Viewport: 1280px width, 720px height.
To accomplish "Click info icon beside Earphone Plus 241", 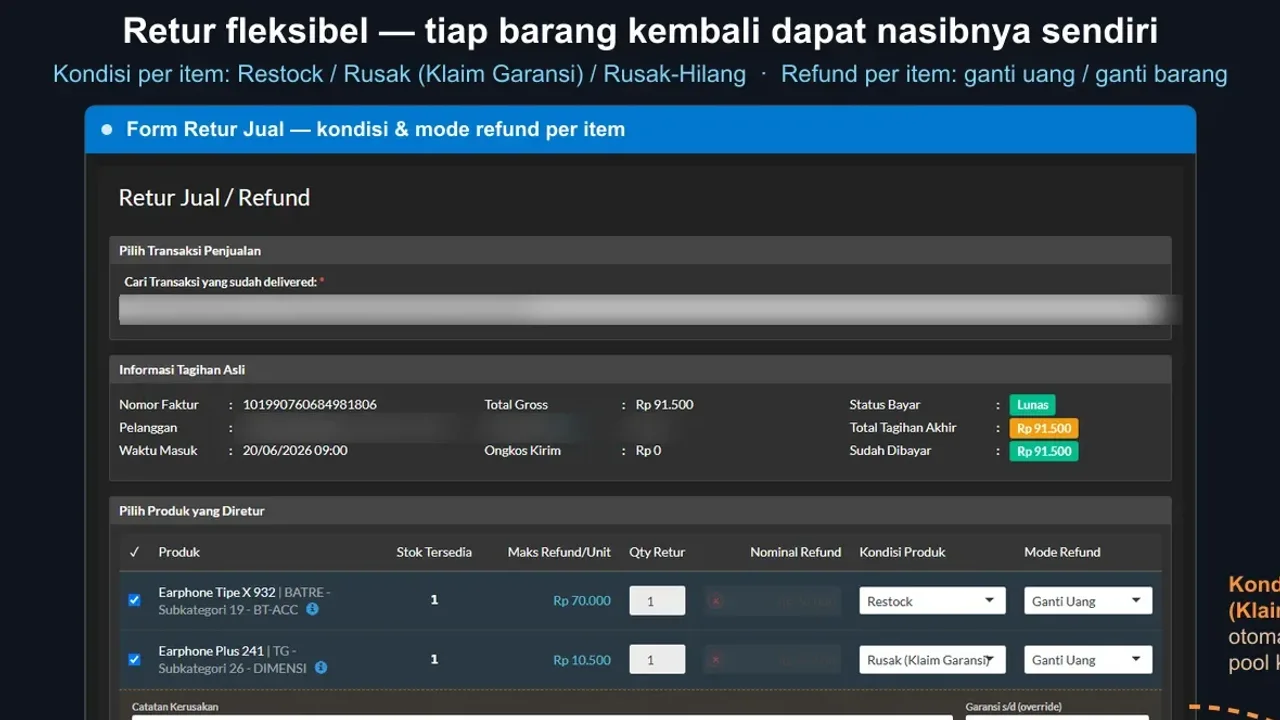I will [x=321, y=668].
